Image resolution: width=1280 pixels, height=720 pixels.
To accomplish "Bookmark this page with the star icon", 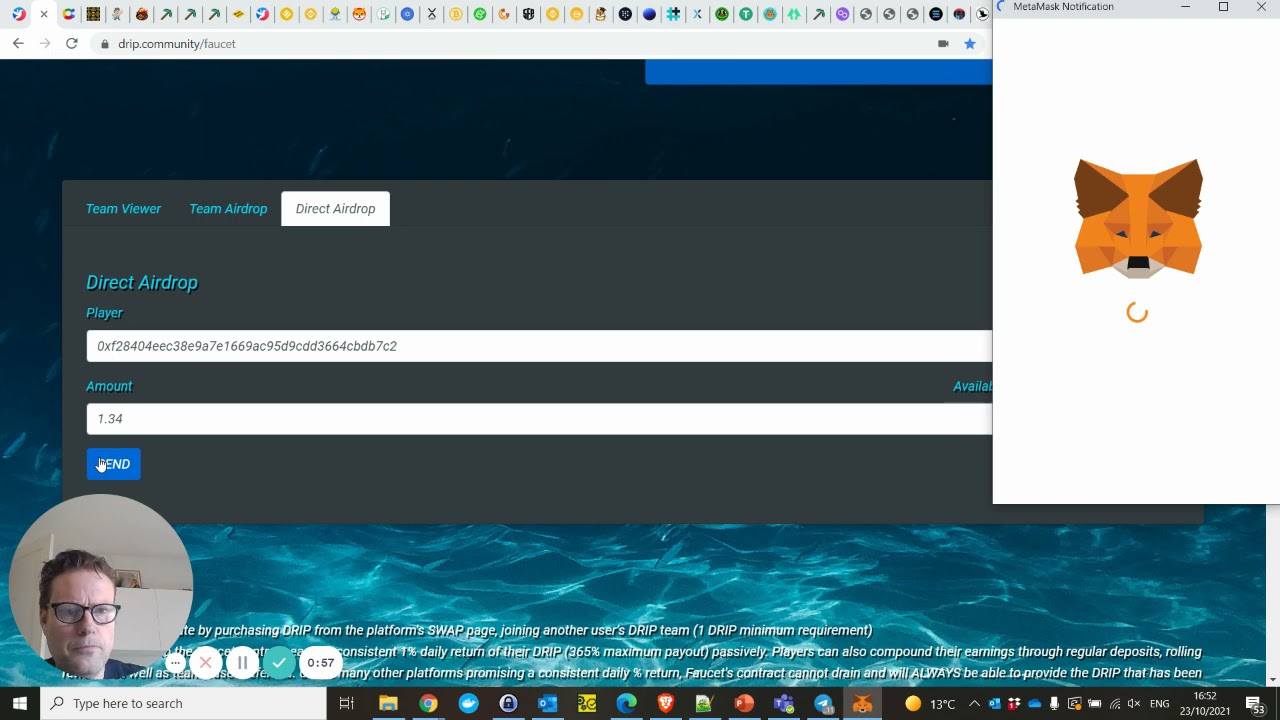I will (x=969, y=44).
